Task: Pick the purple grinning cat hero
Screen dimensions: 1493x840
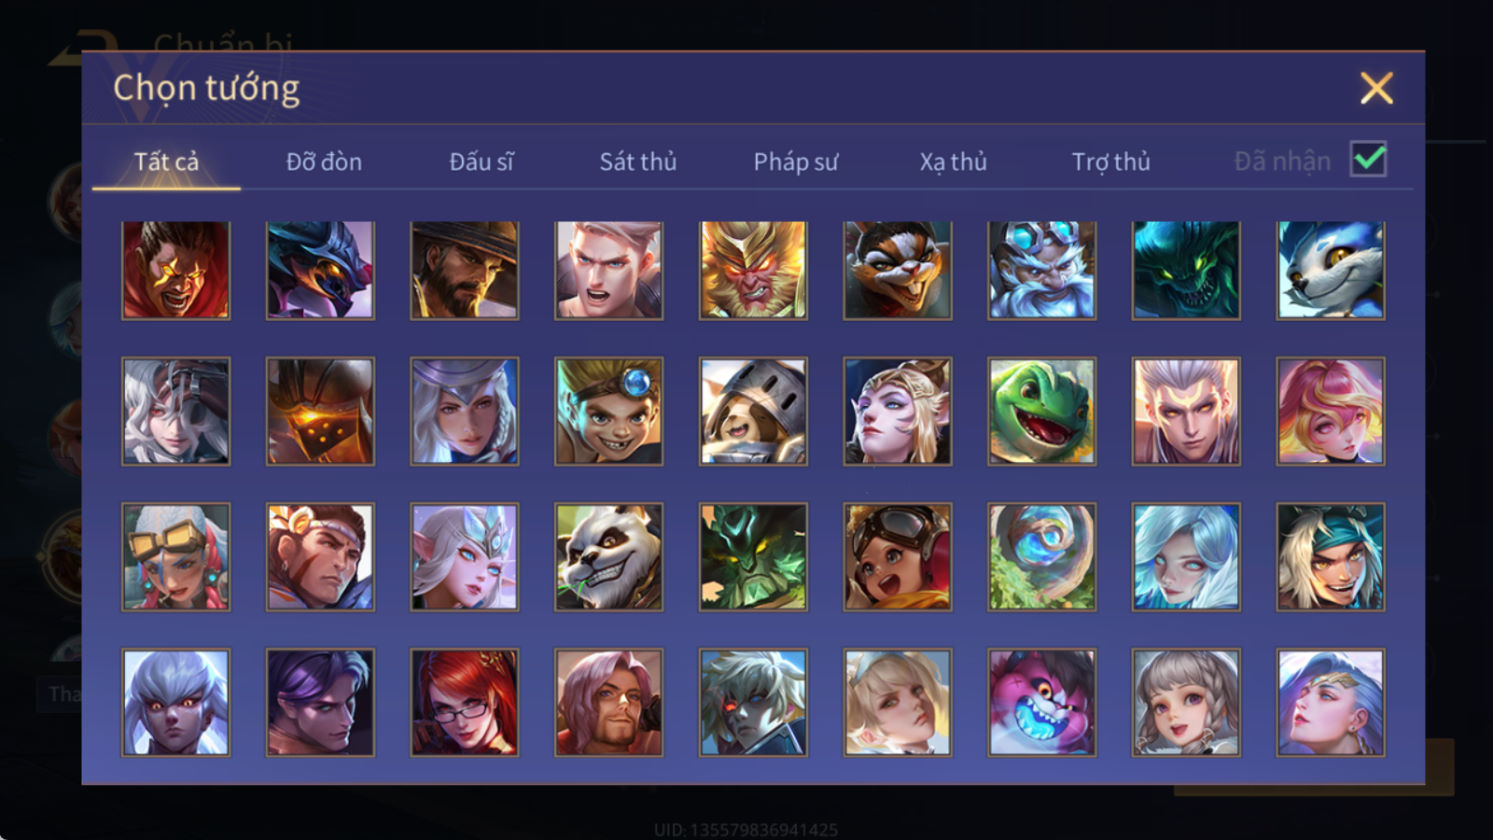Action: [x=1041, y=702]
